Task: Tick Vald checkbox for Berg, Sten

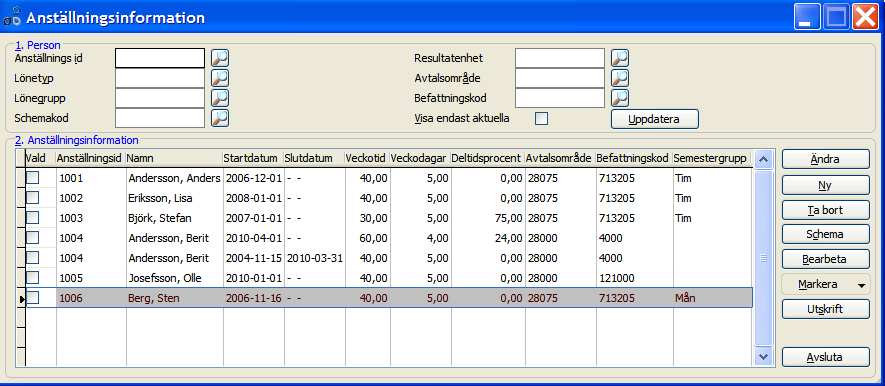Action: [x=33, y=297]
